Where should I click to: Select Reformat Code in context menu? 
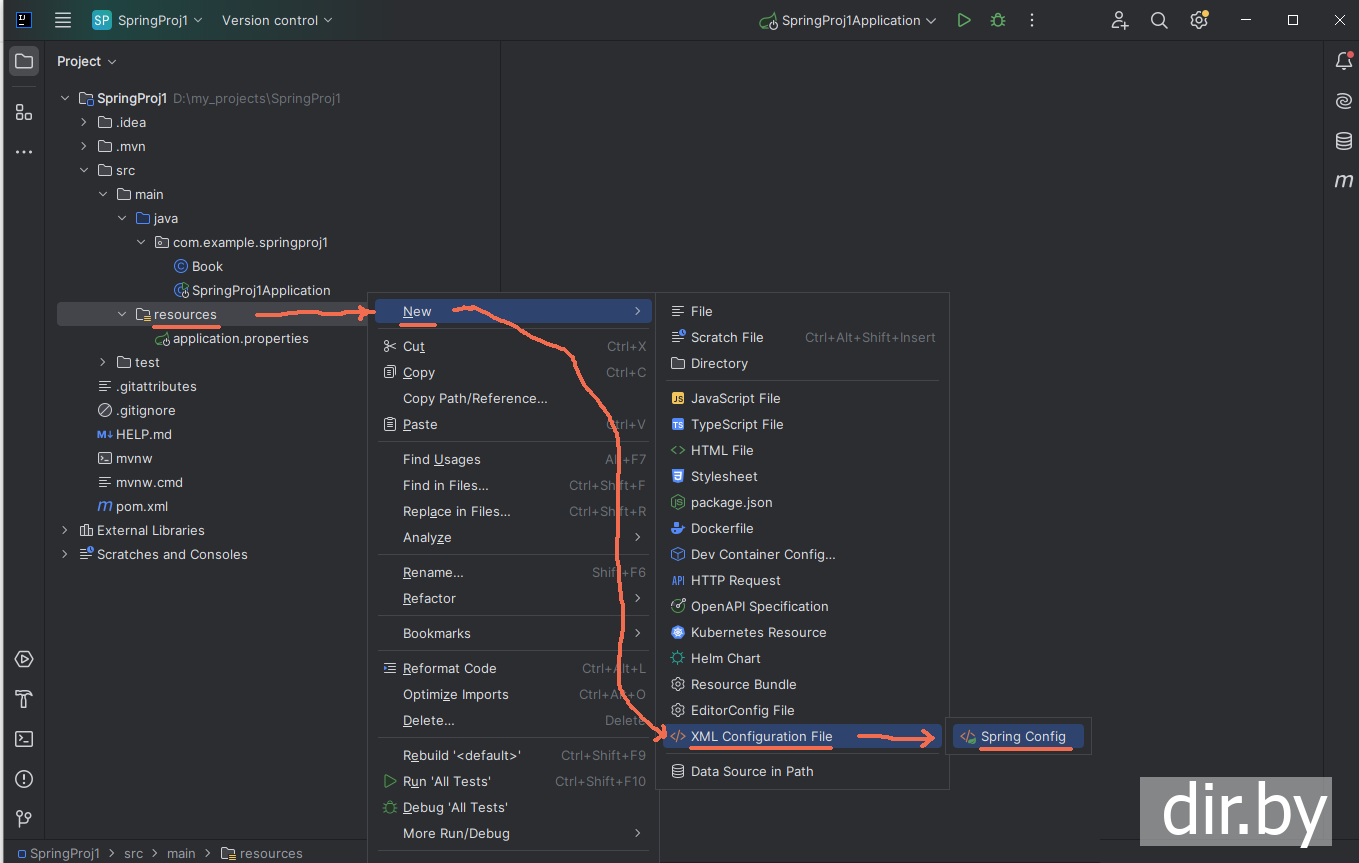[449, 668]
